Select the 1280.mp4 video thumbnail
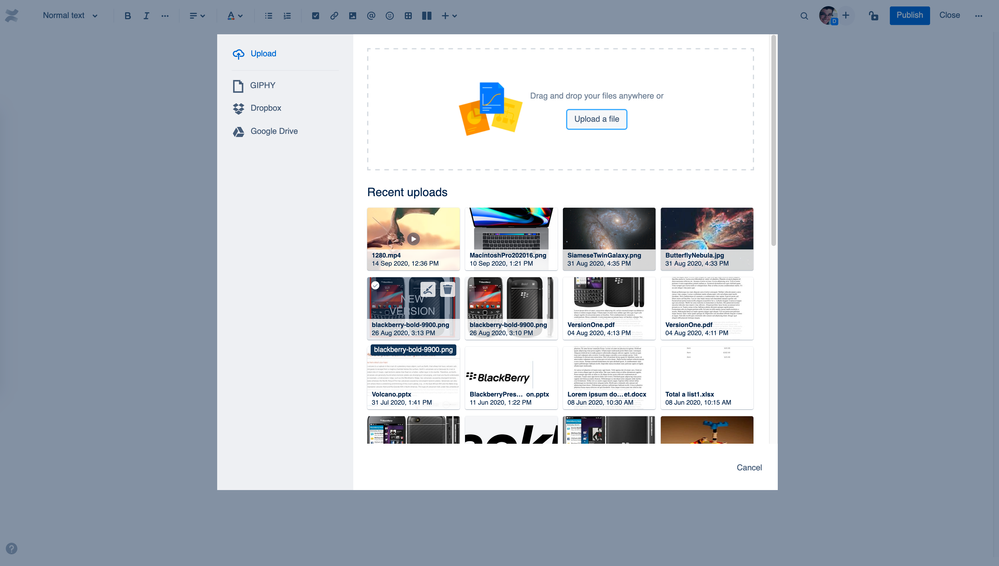Screen dimensions: 999x566 click(413, 238)
